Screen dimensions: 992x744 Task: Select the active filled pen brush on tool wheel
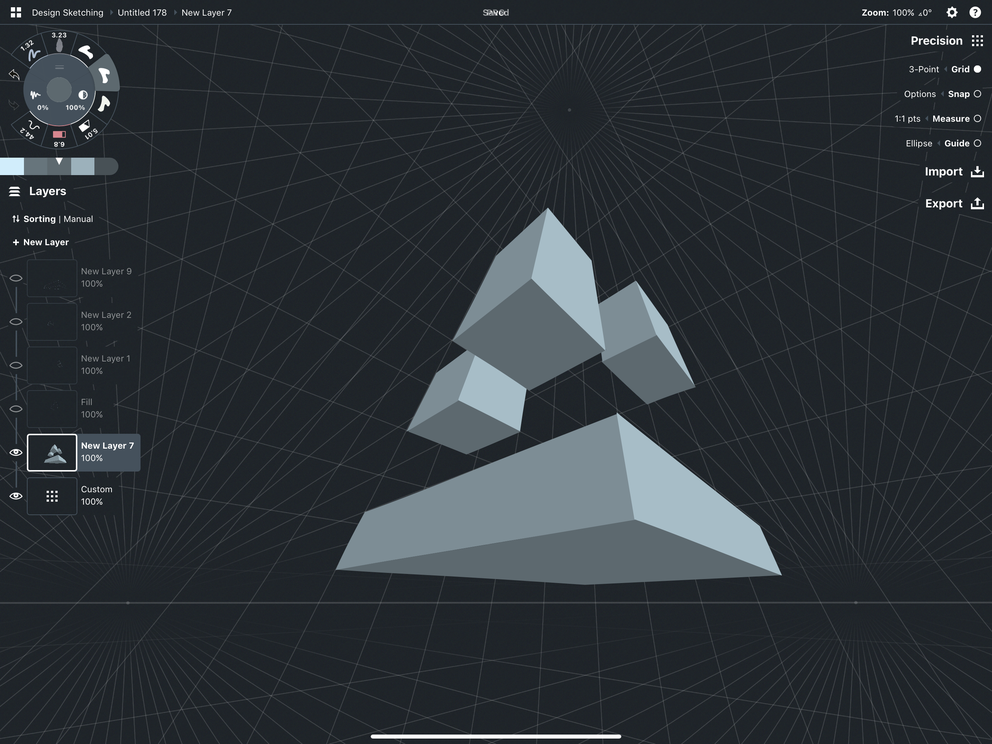[x=105, y=75]
